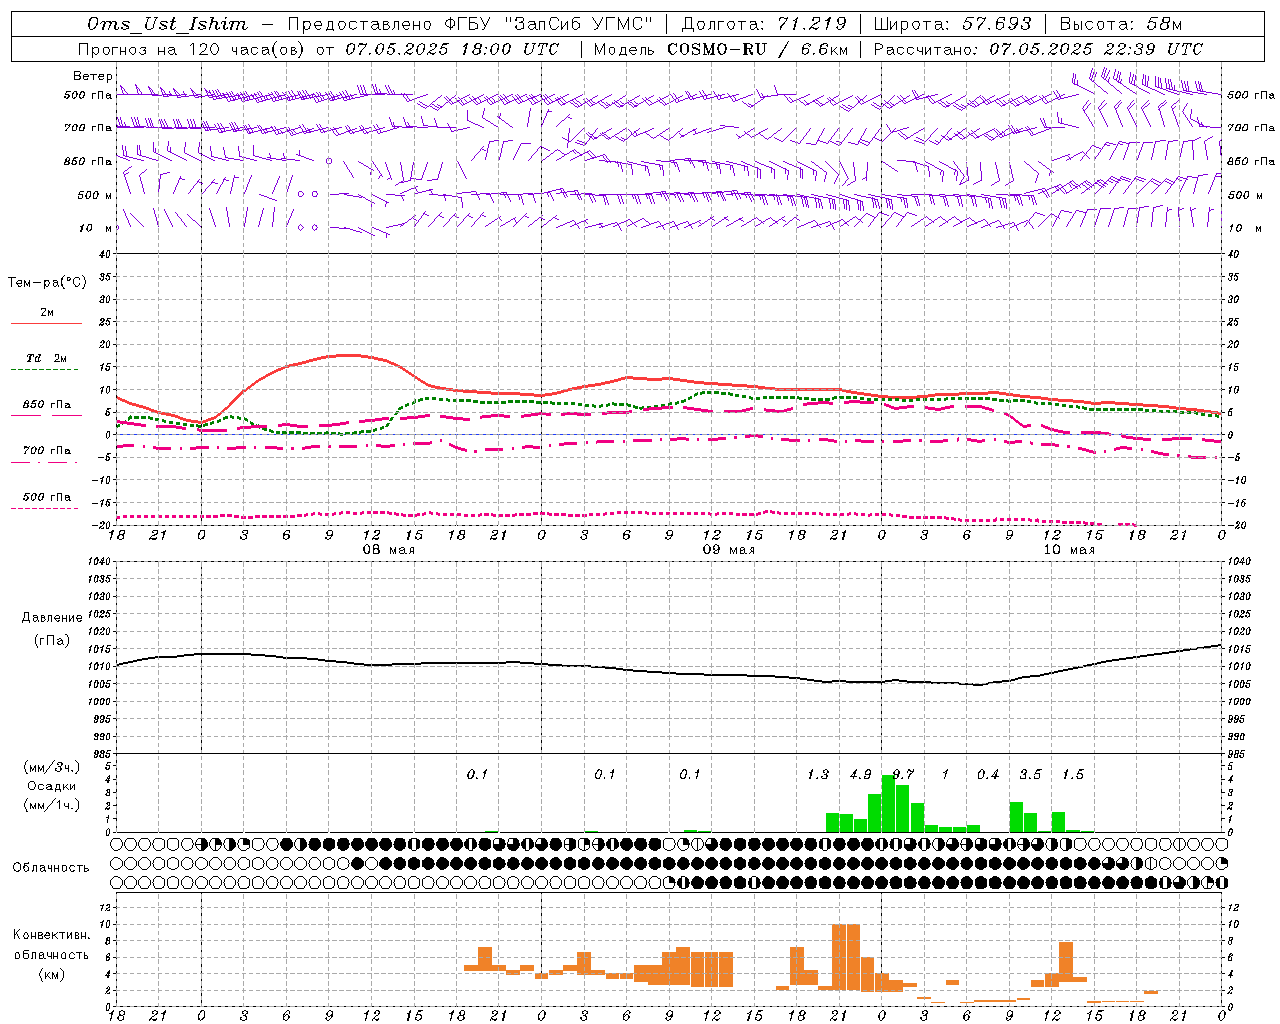This screenshot has width=1280, height=1024.
Task: Click the (мм/3ч.) unit label
Action: pyautogui.click(x=52, y=767)
